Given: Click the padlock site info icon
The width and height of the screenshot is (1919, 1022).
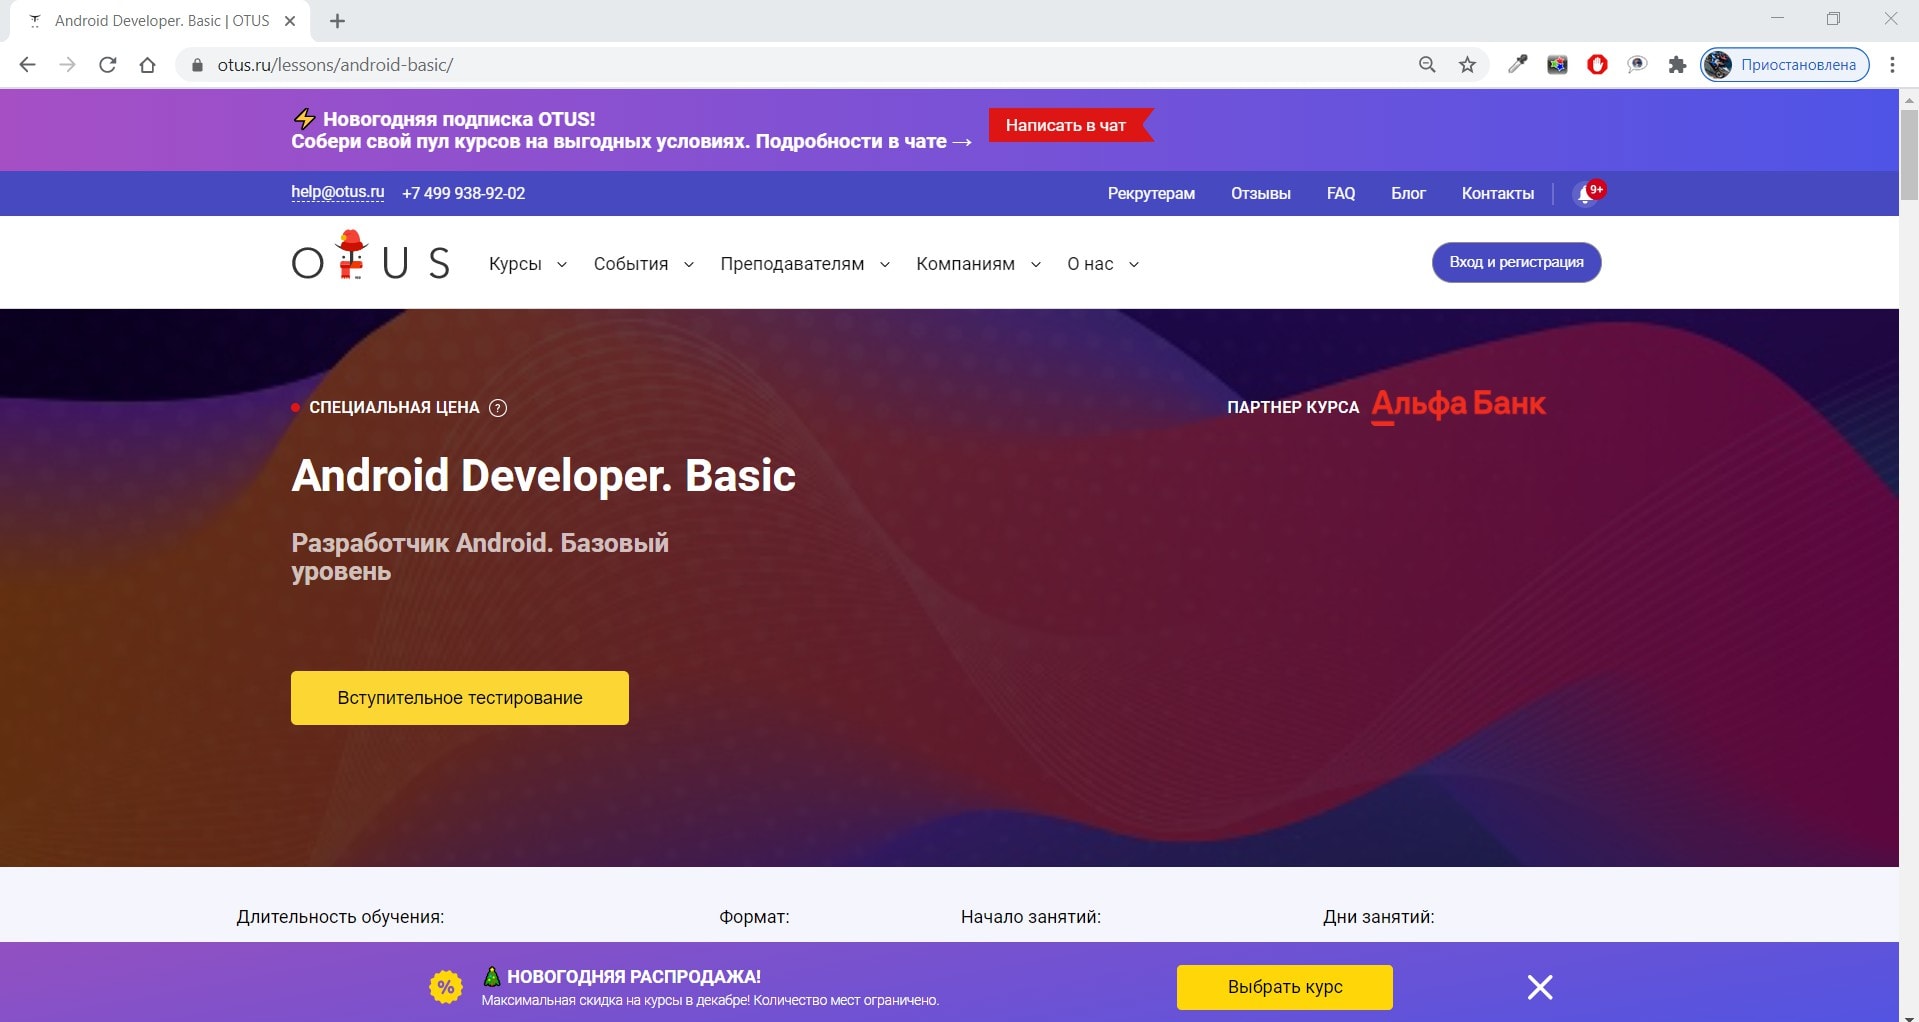Looking at the screenshot, I should pos(197,65).
